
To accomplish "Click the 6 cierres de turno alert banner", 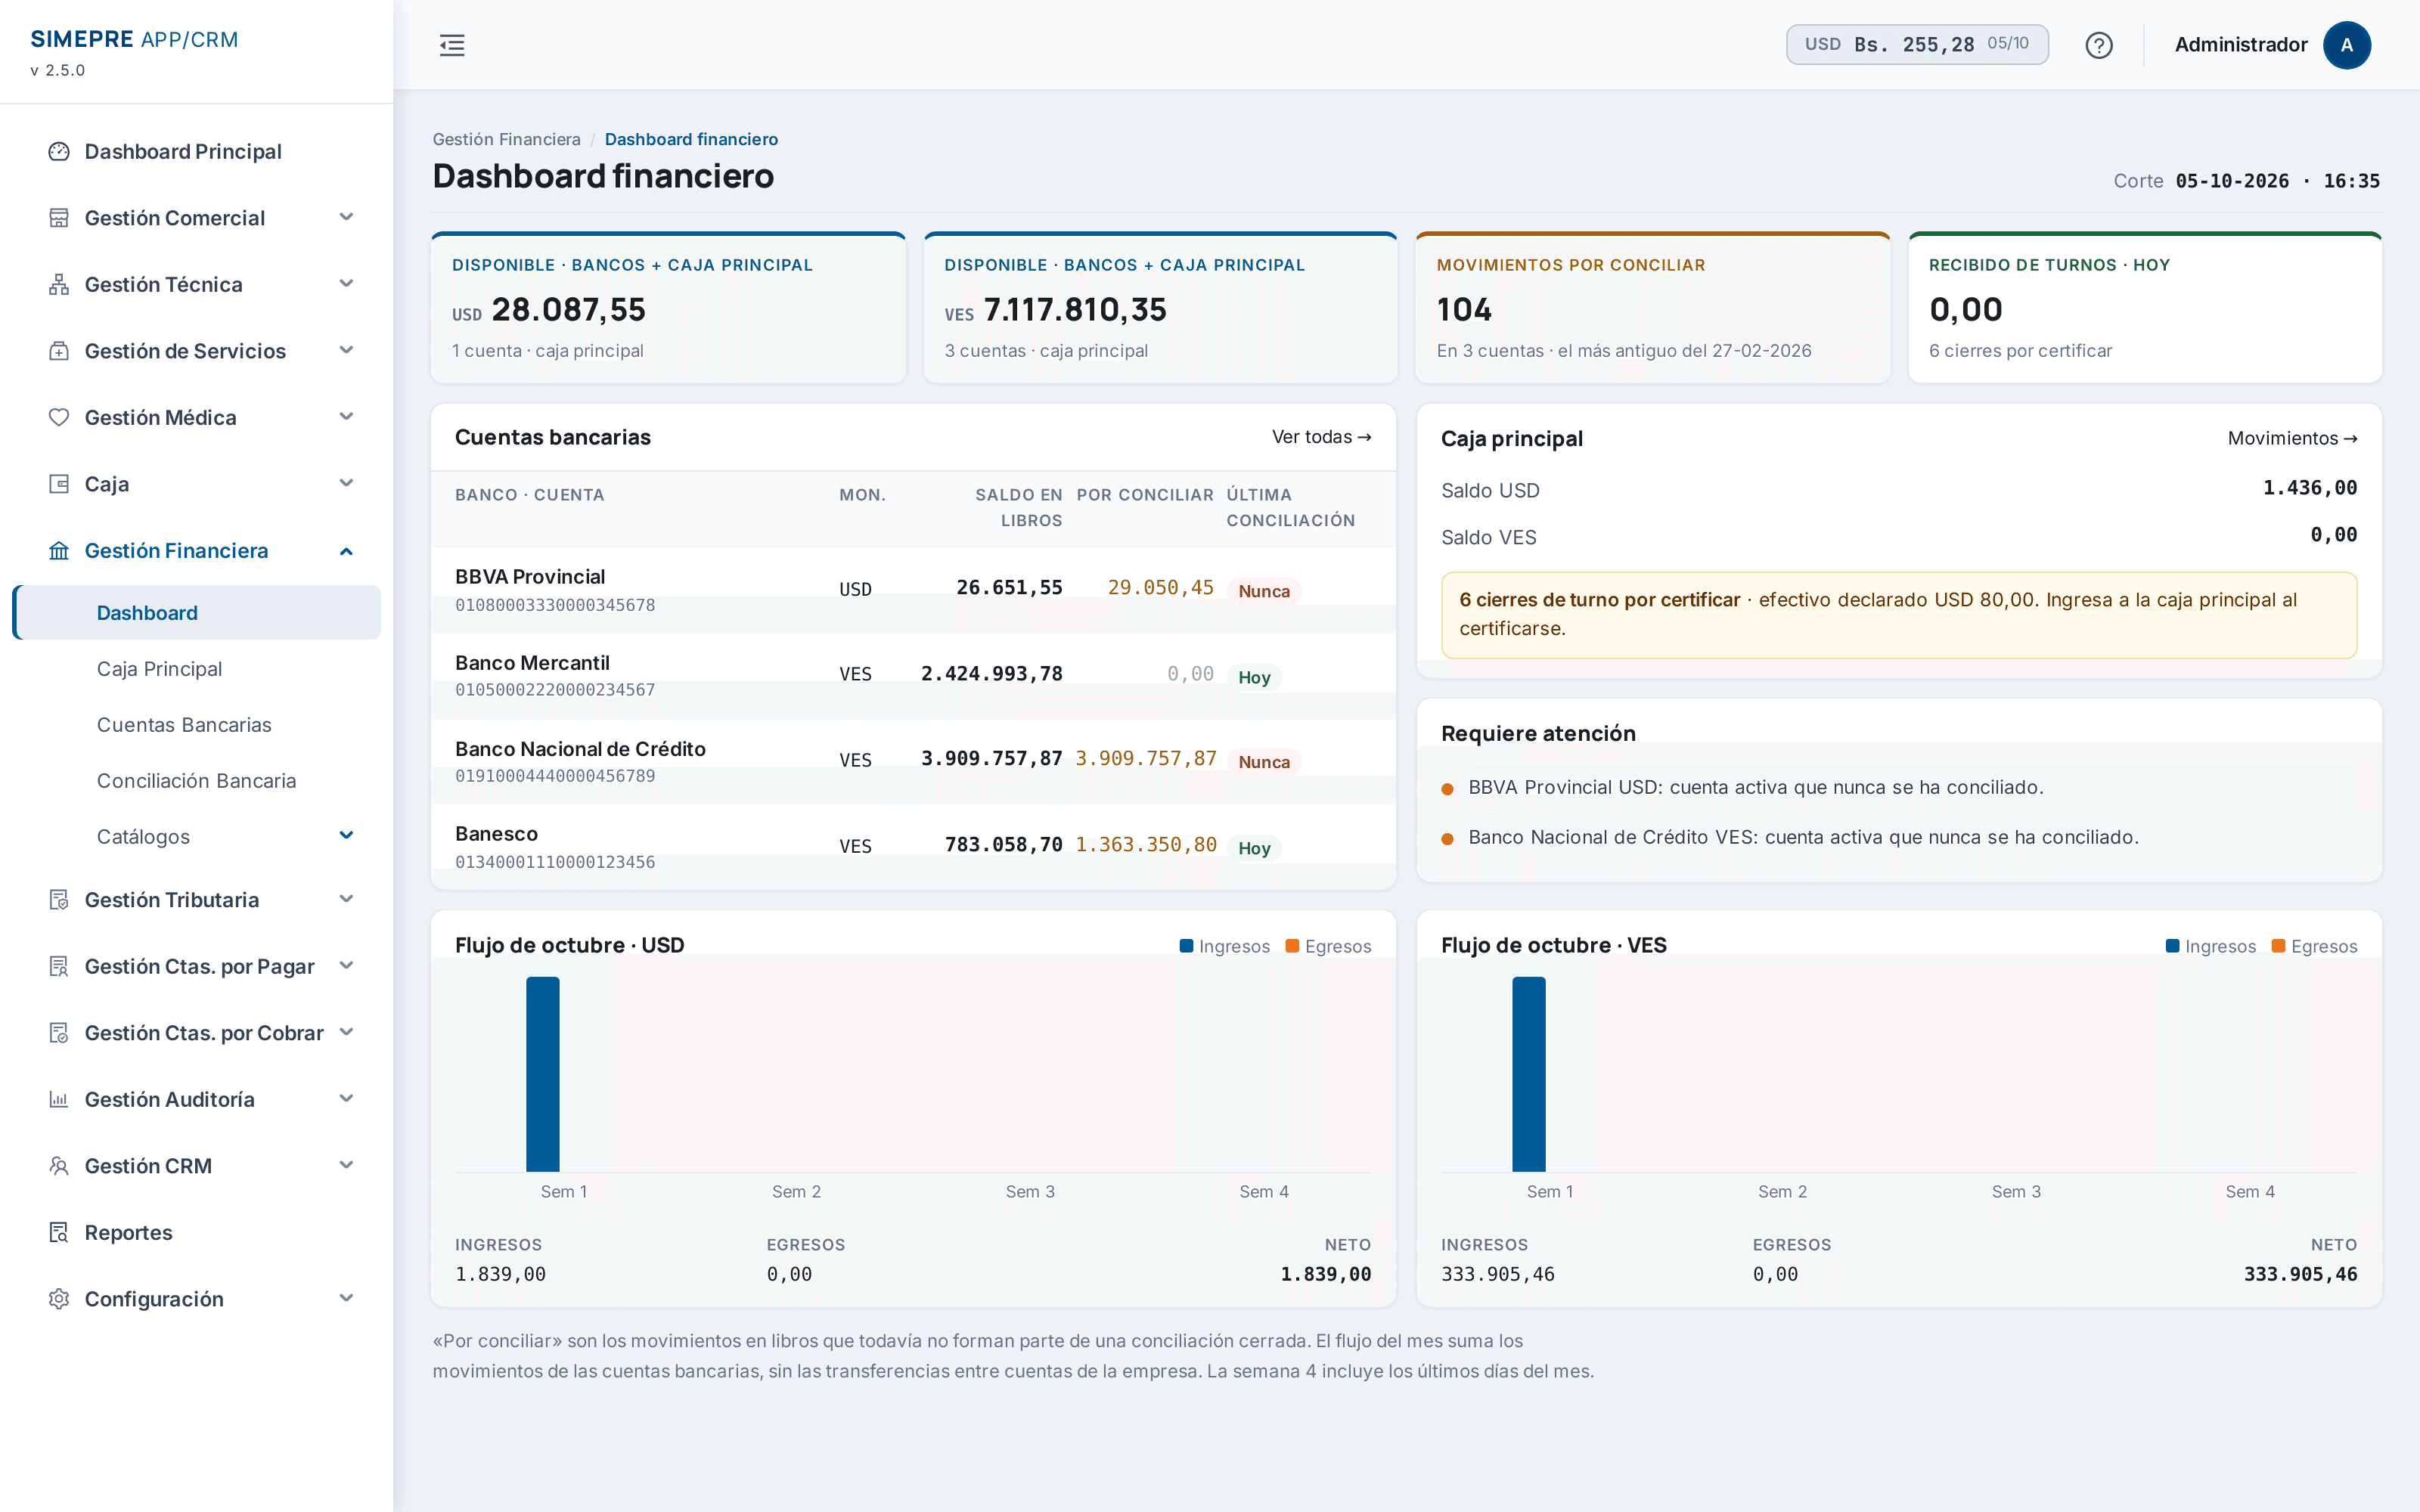I will pos(1898,615).
